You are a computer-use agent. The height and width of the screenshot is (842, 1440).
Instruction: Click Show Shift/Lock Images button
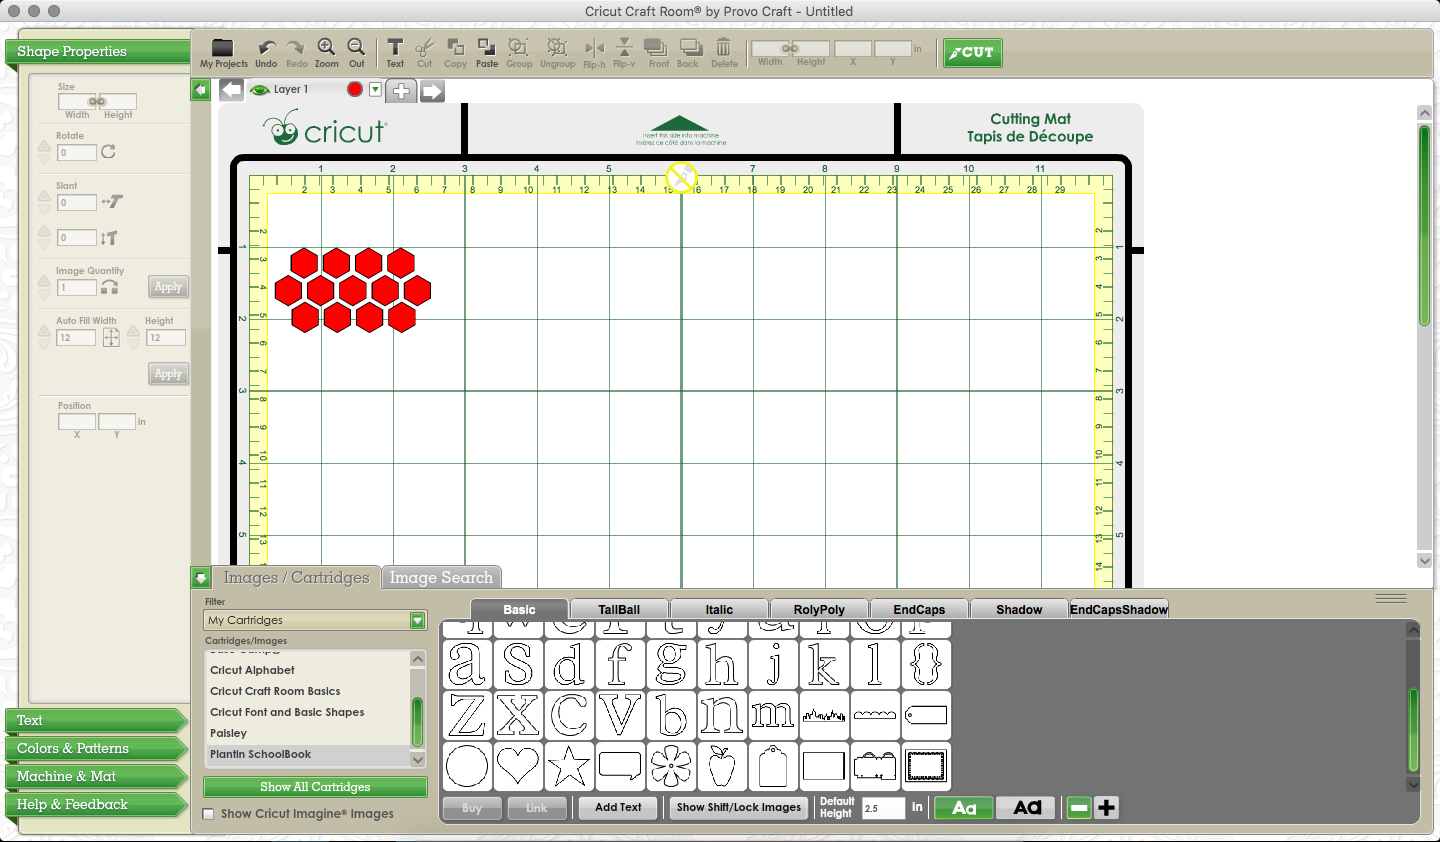click(x=739, y=807)
